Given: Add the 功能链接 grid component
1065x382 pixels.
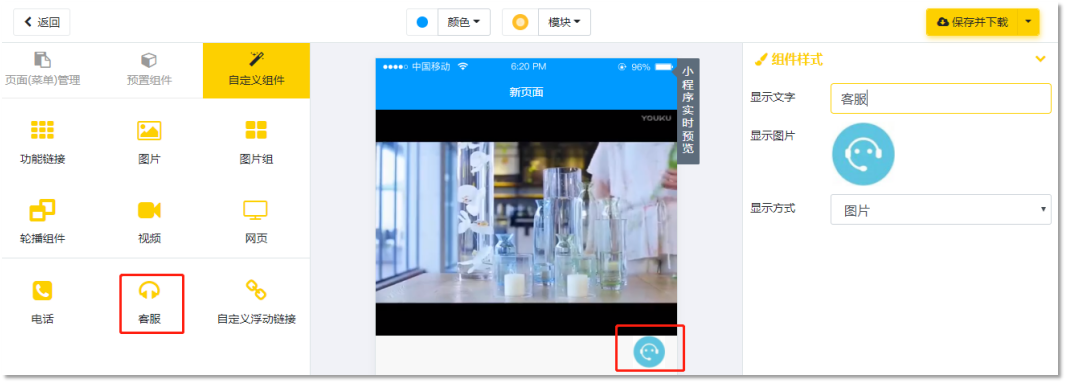Looking at the screenshot, I should coord(43,143).
